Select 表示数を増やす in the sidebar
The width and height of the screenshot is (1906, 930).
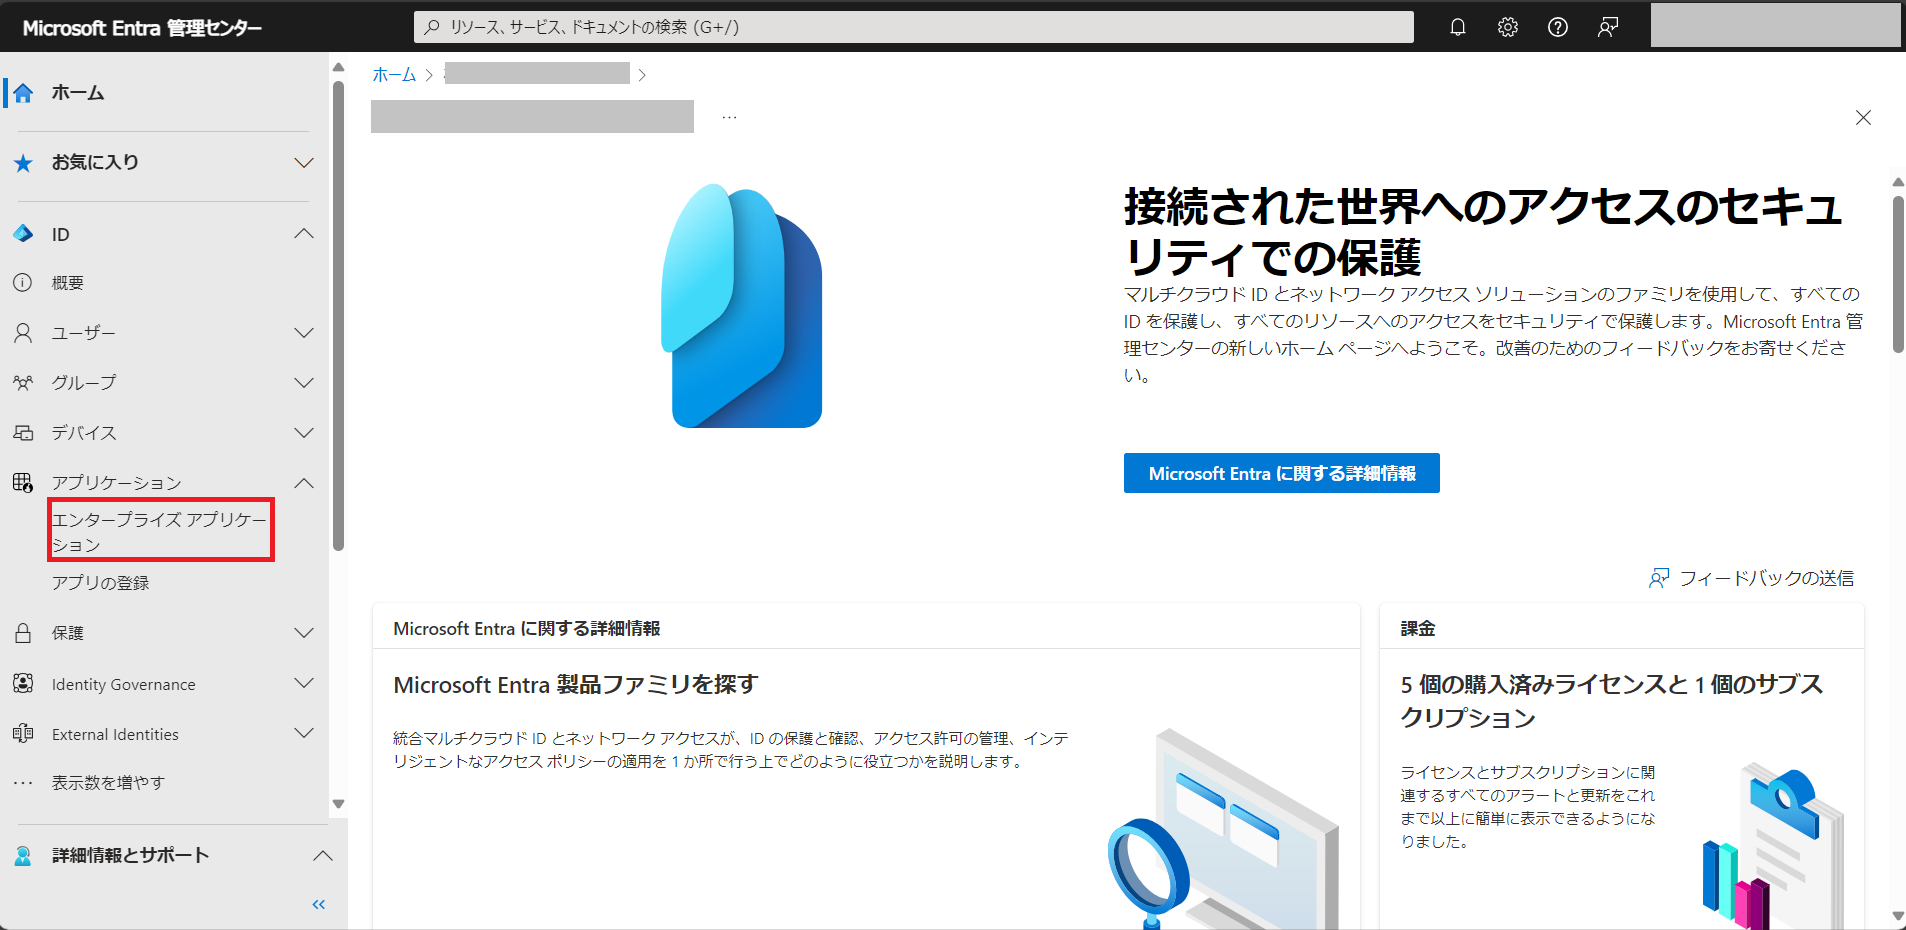[x=108, y=783]
